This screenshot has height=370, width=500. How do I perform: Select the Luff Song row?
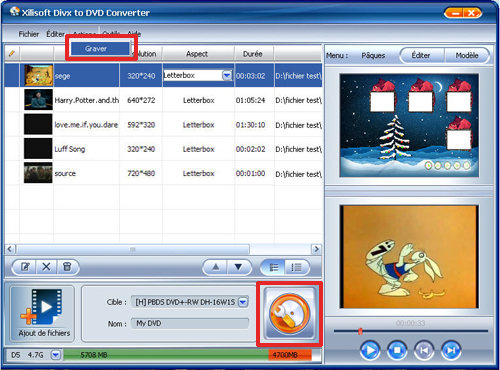pyautogui.click(x=163, y=149)
